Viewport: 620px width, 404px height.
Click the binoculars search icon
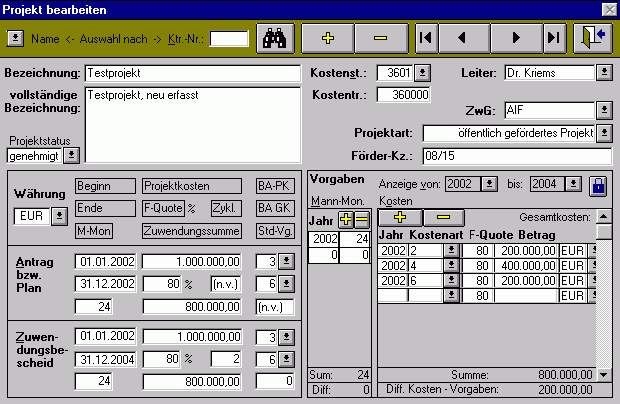pyautogui.click(x=273, y=38)
